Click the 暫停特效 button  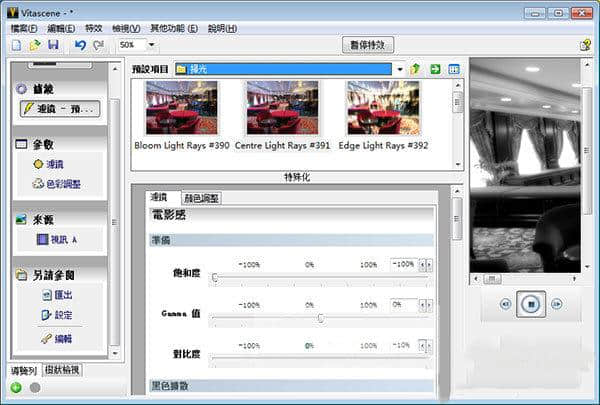point(369,45)
